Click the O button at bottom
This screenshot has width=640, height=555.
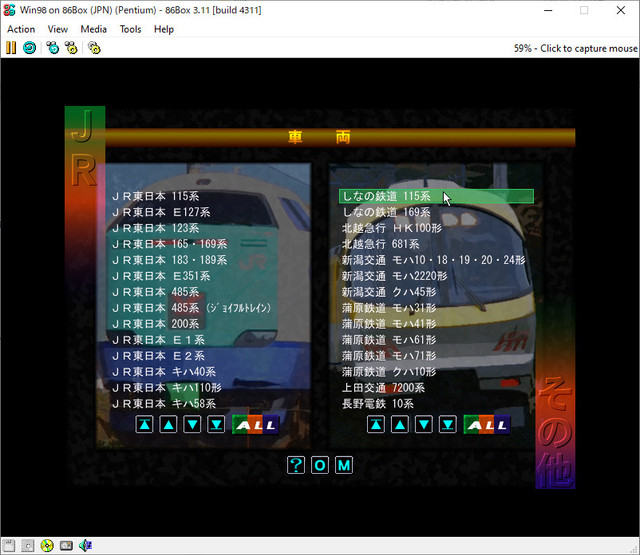coord(320,465)
